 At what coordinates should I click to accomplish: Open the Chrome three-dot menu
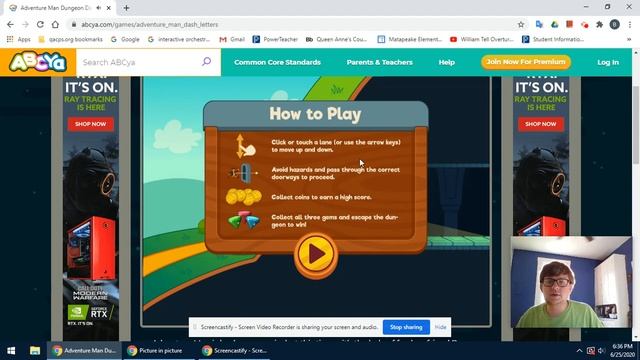[x=630, y=24]
